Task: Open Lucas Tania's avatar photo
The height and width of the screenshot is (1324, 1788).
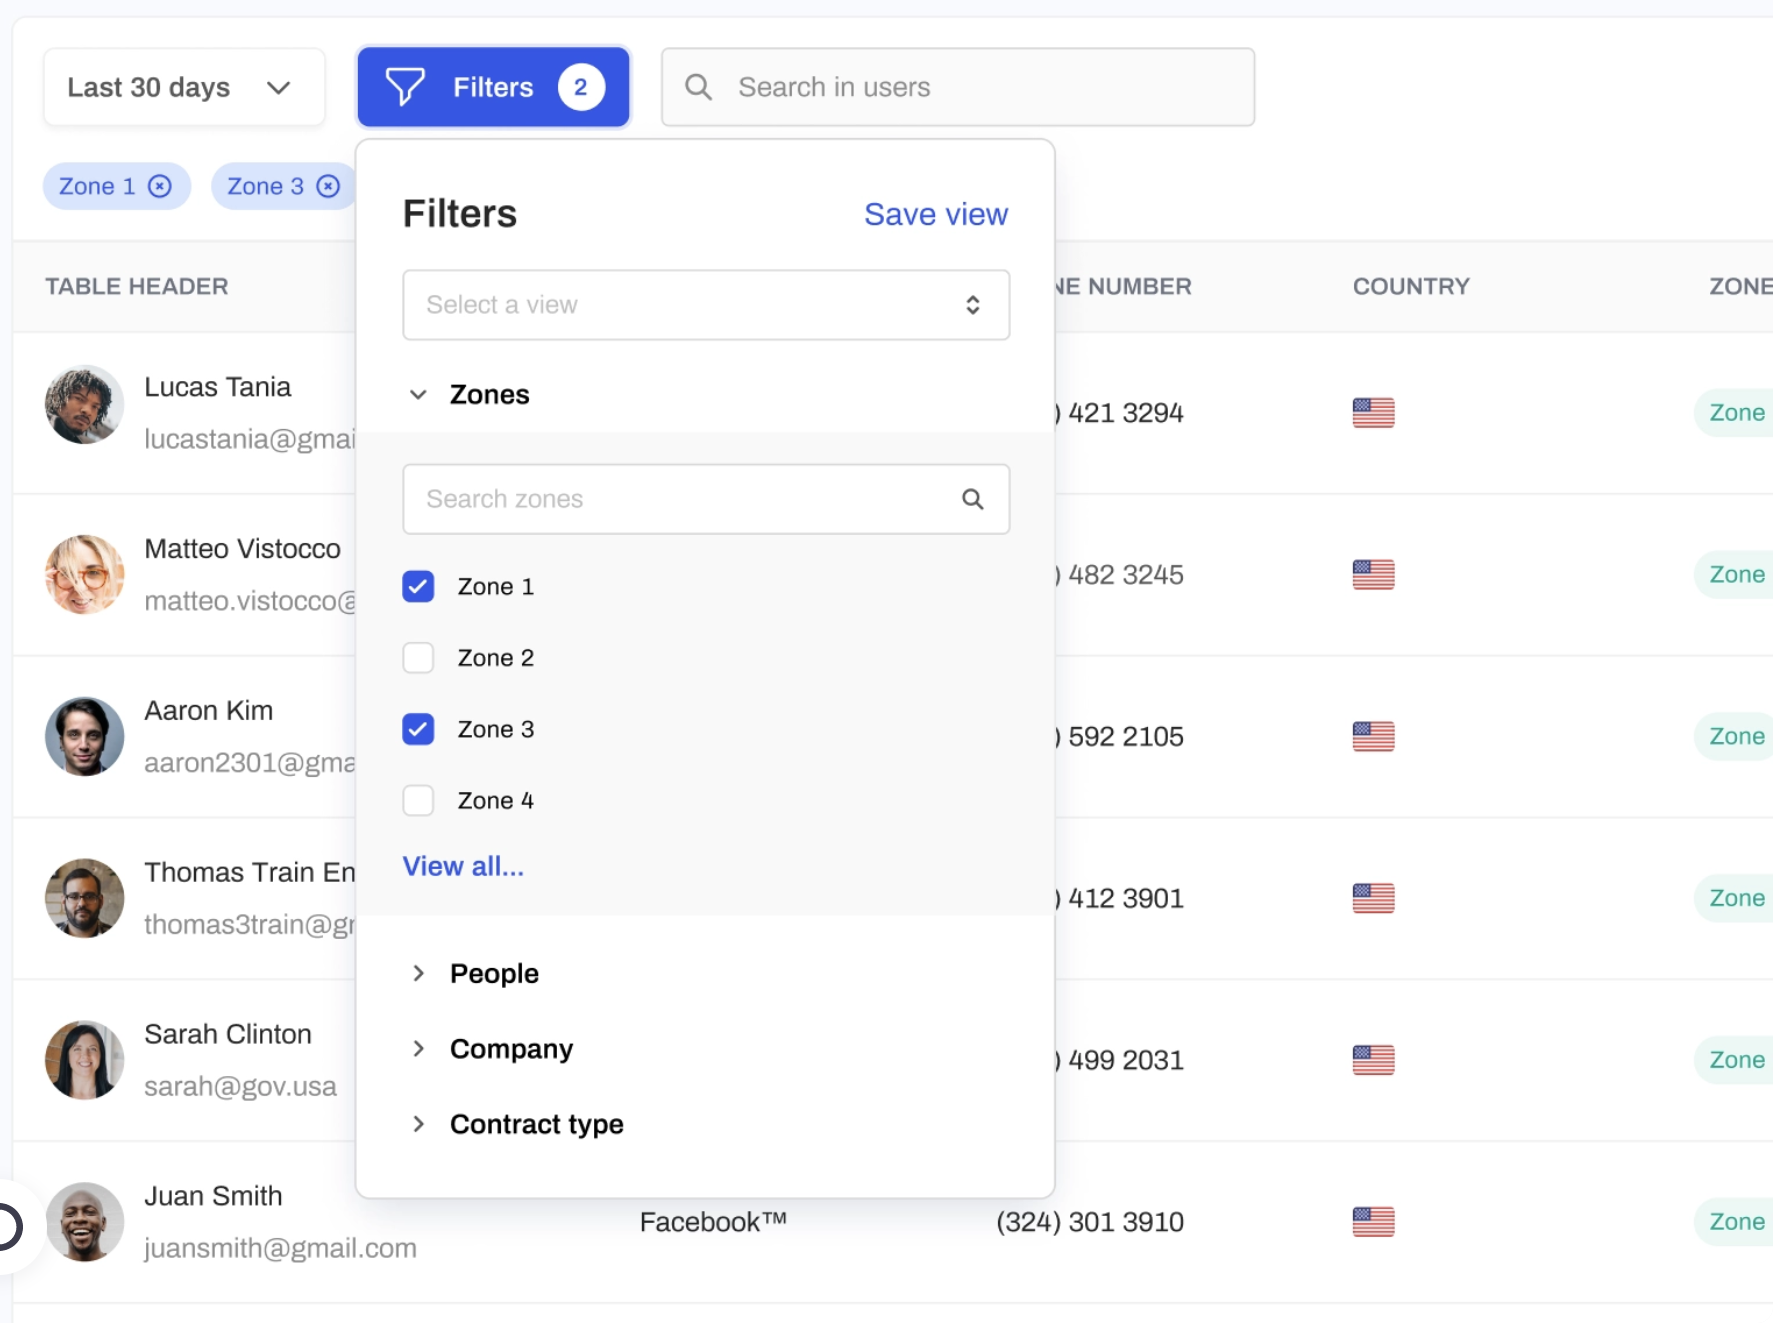Action: (x=84, y=405)
